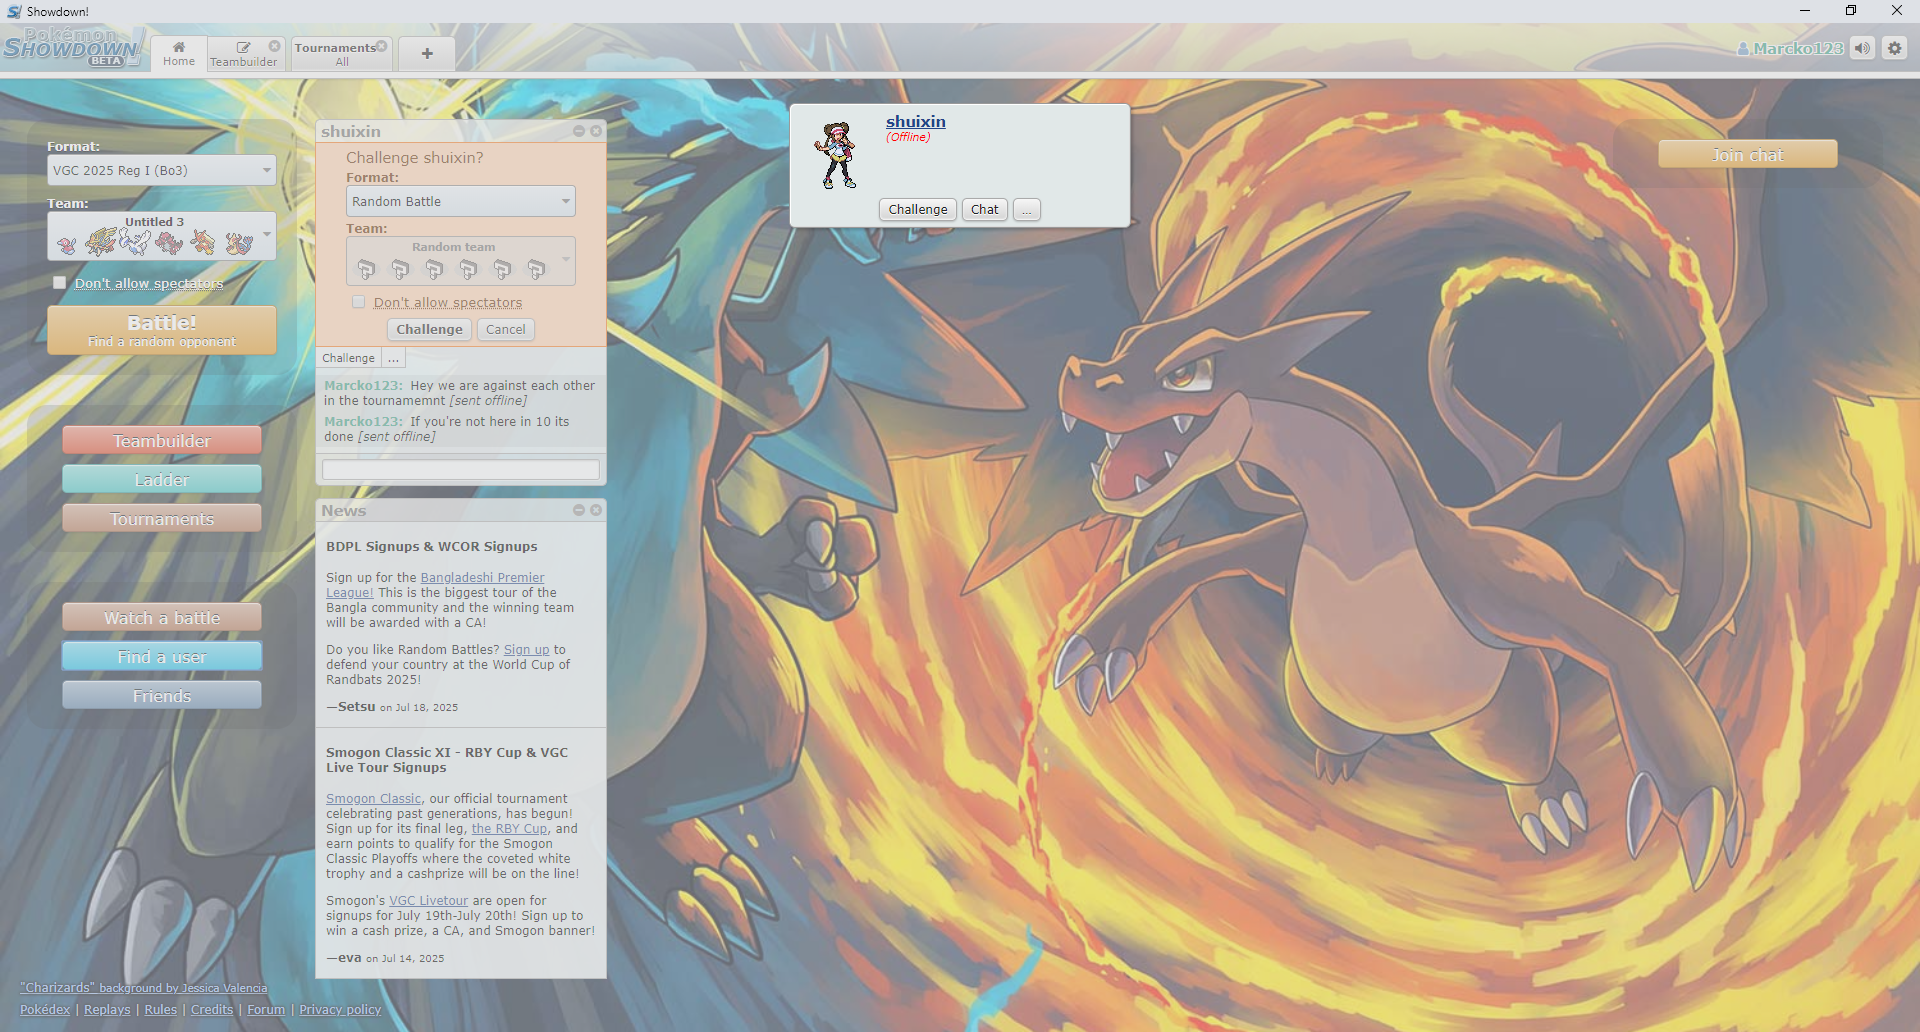The width and height of the screenshot is (1920, 1032).
Task: Open the Replays link
Action: click(x=107, y=1010)
